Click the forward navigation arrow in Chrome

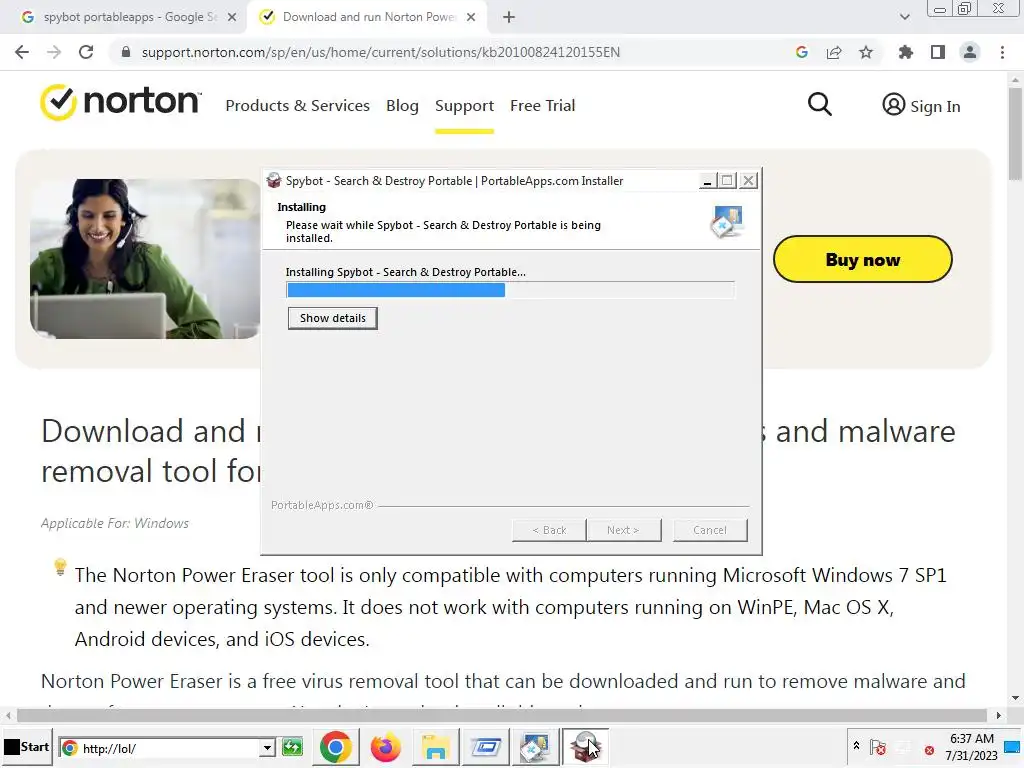pos(54,52)
